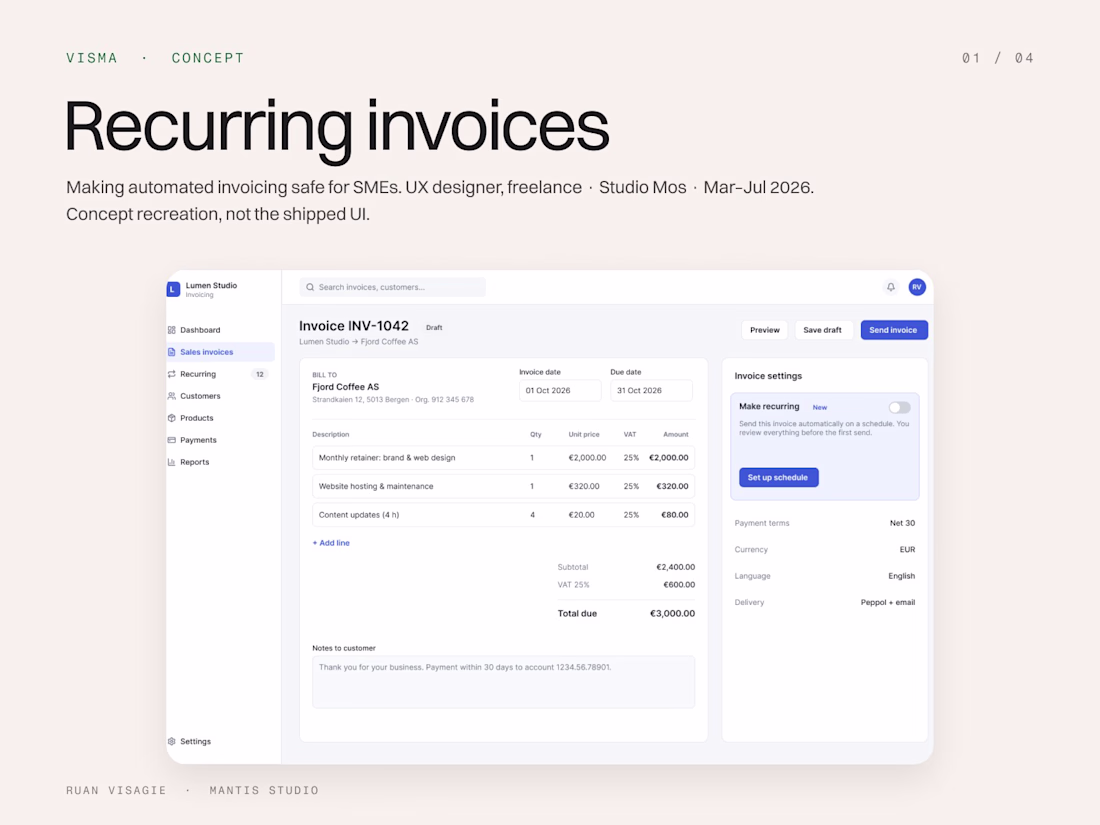This screenshot has height=825, width=1100.
Task: Click the Payments card icon
Action: tap(172, 440)
